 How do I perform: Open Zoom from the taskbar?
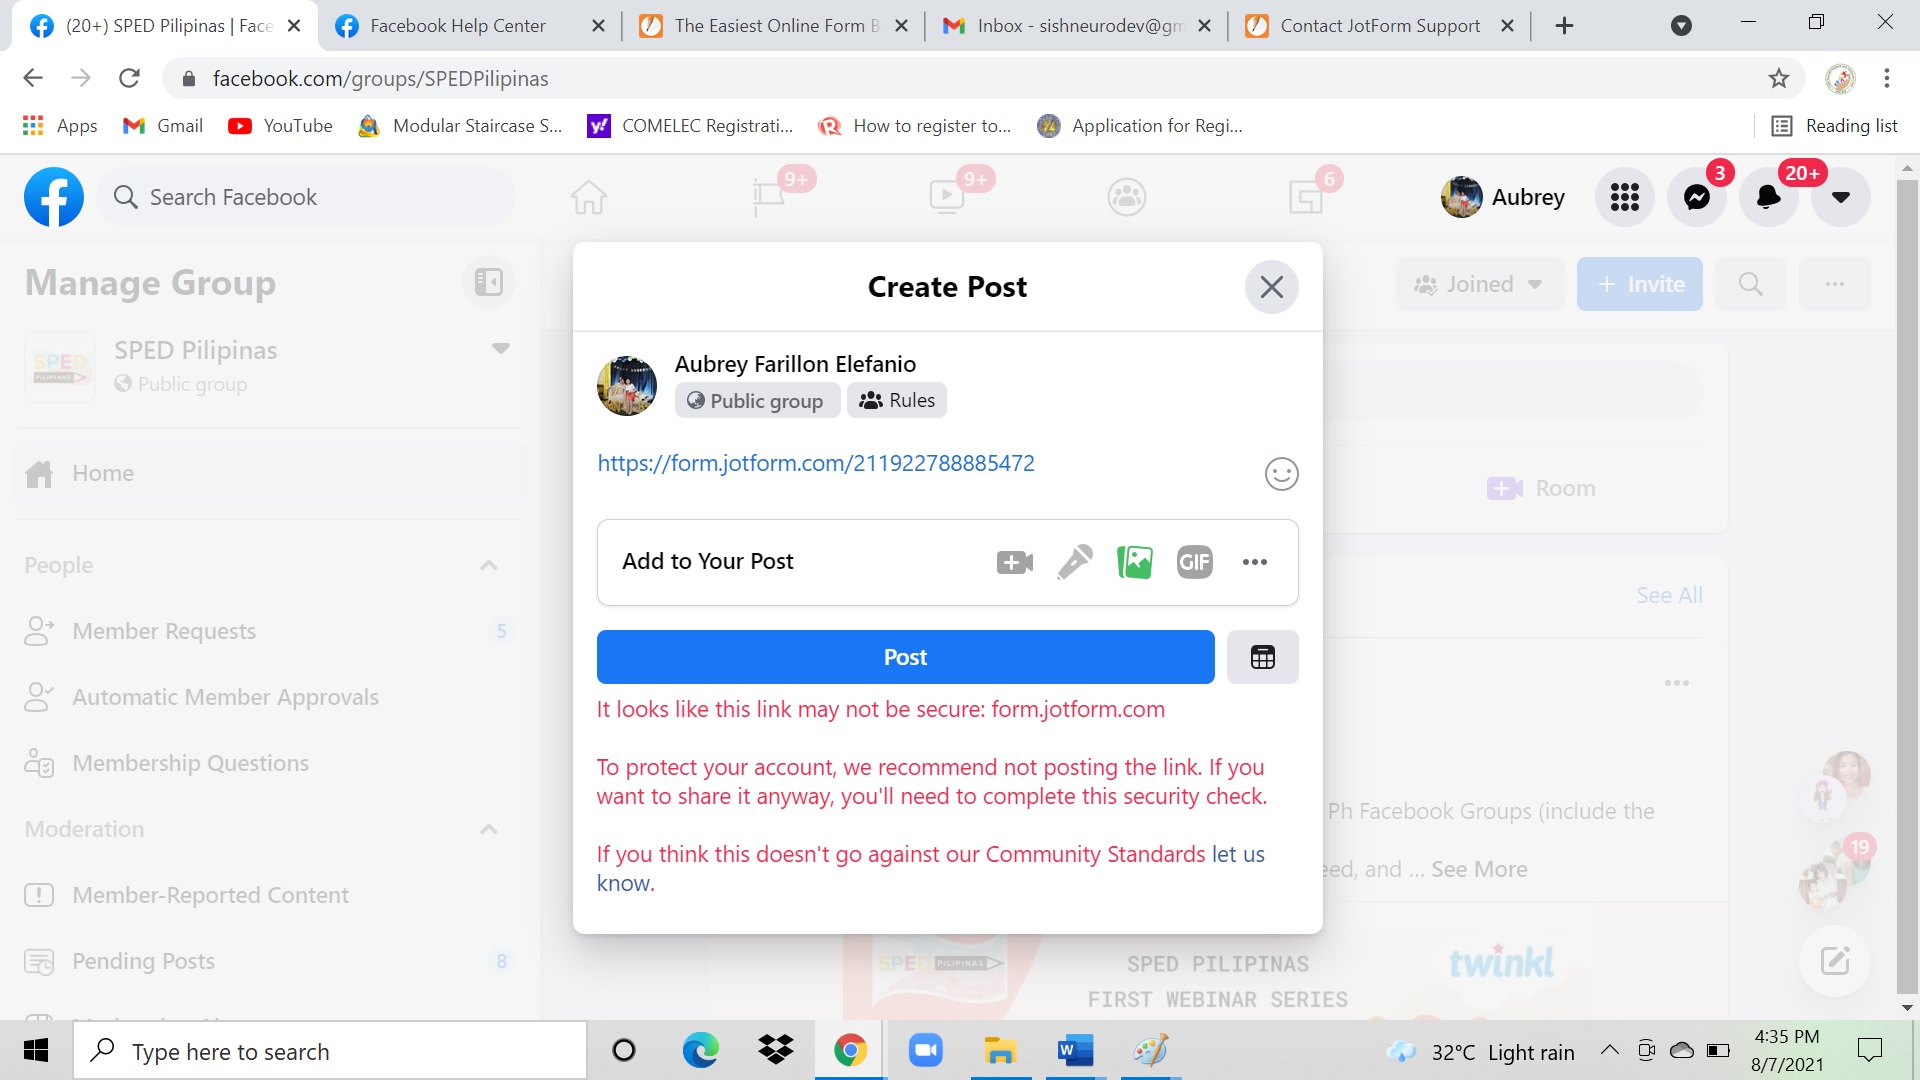click(925, 1051)
